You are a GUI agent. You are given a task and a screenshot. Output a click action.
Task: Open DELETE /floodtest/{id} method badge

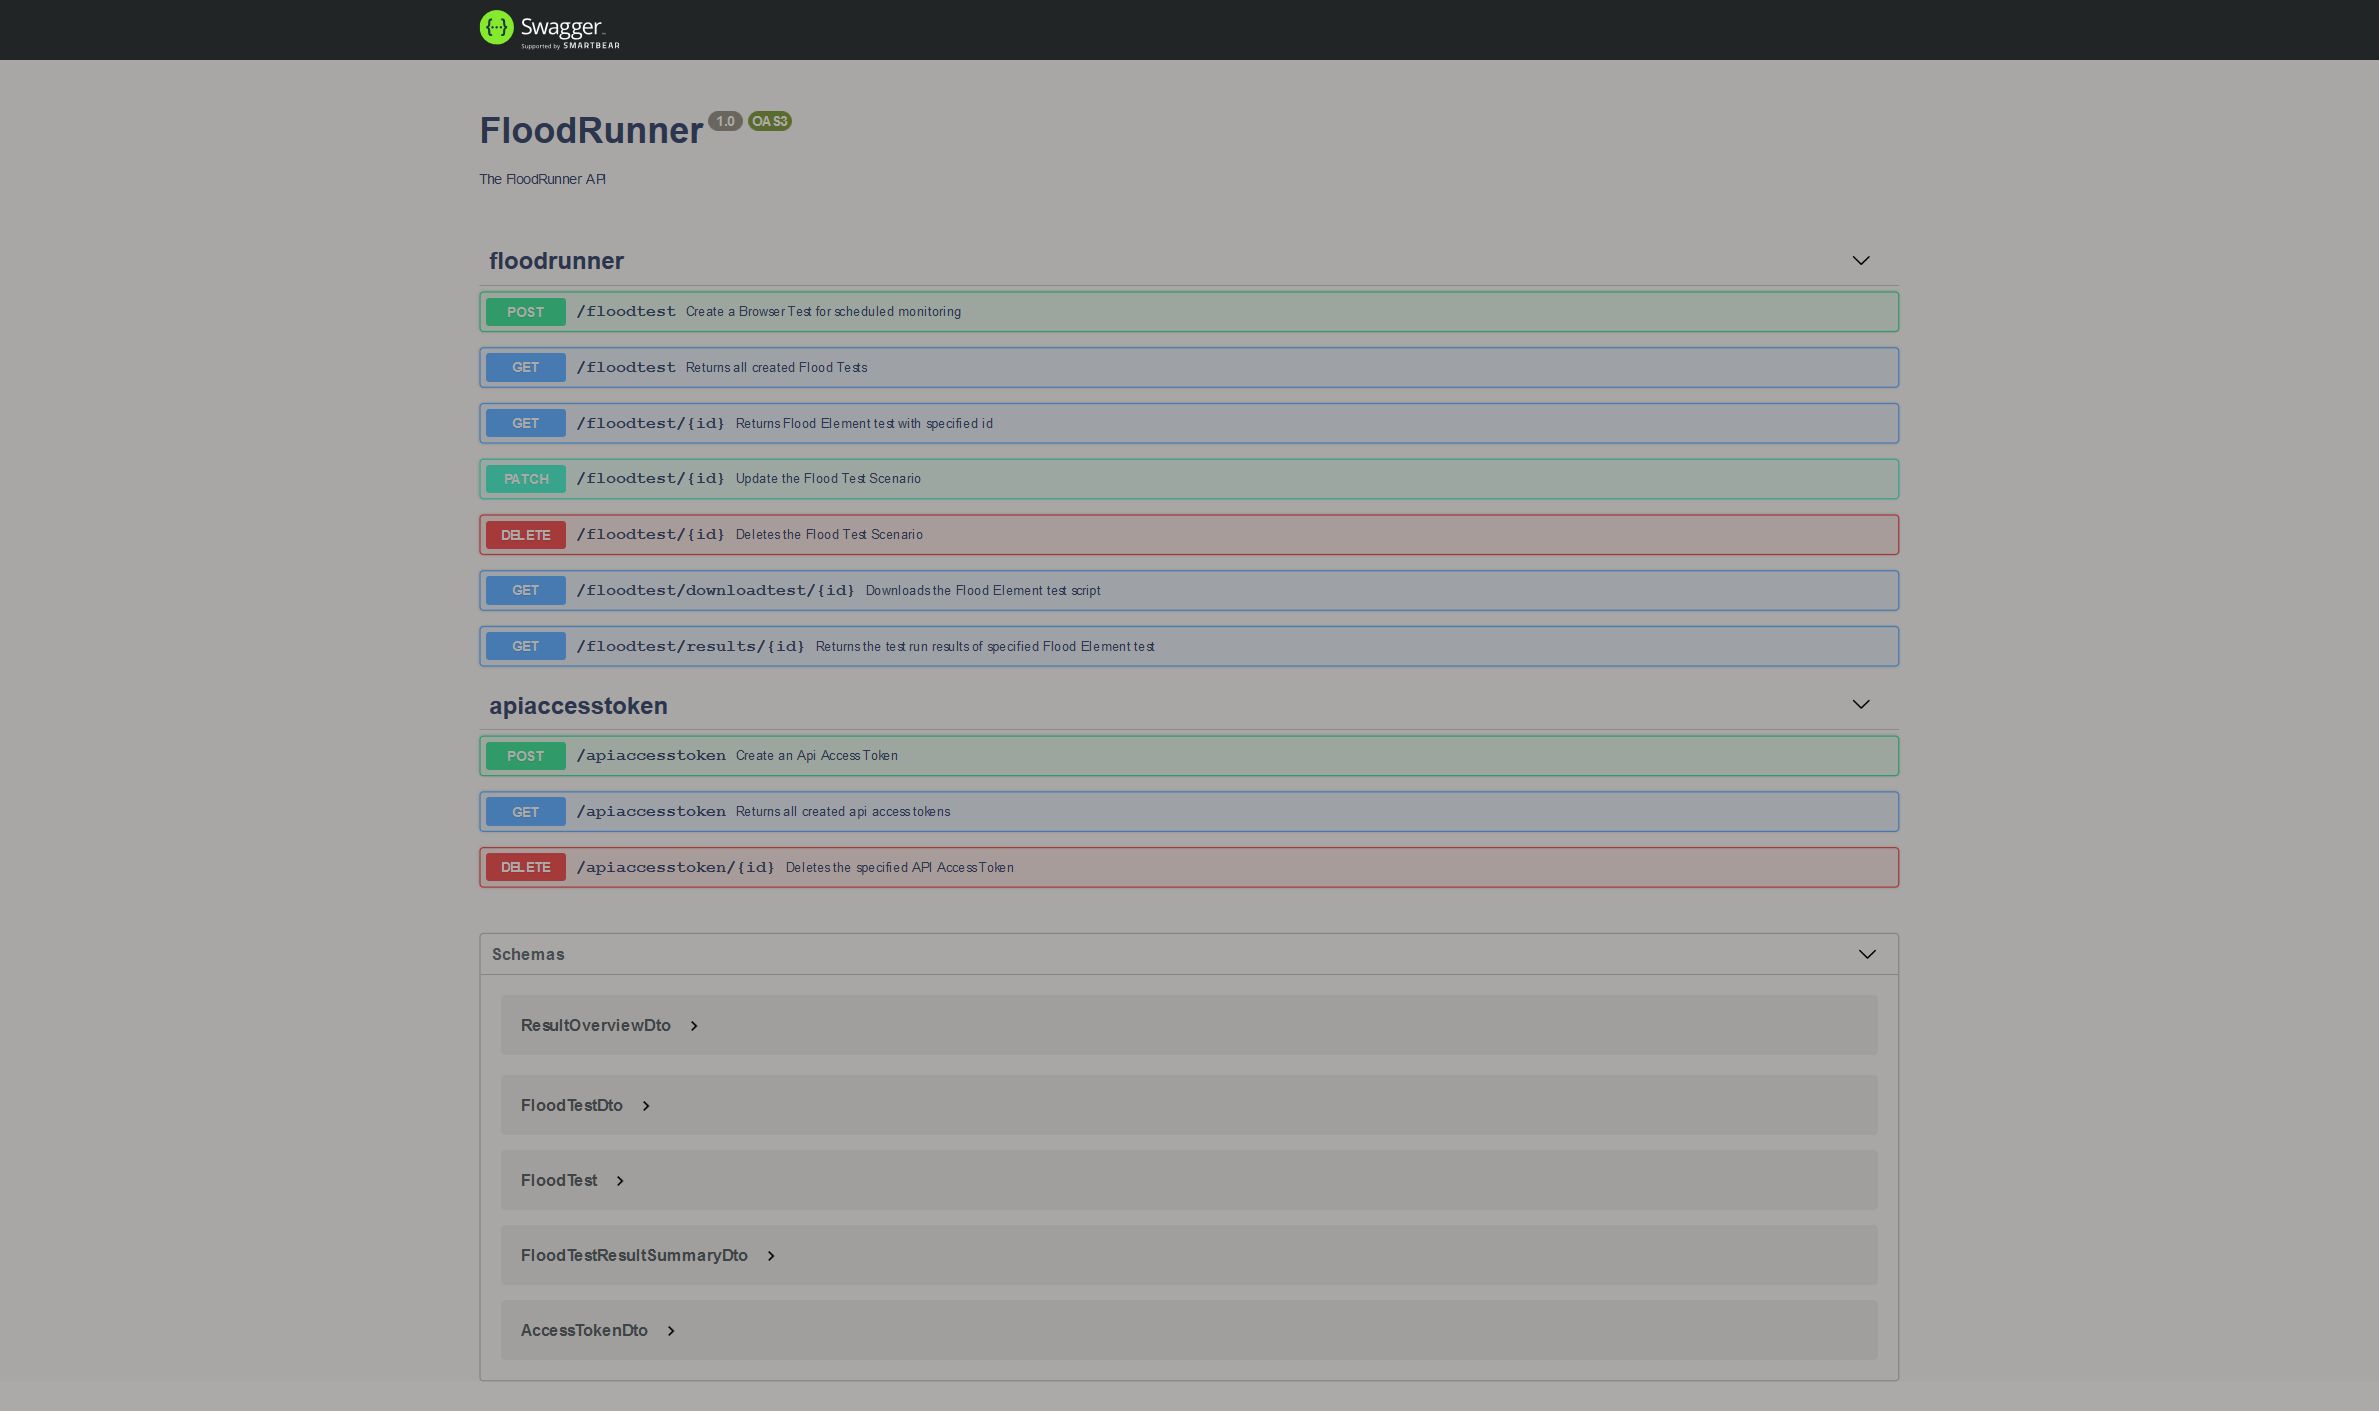point(526,535)
